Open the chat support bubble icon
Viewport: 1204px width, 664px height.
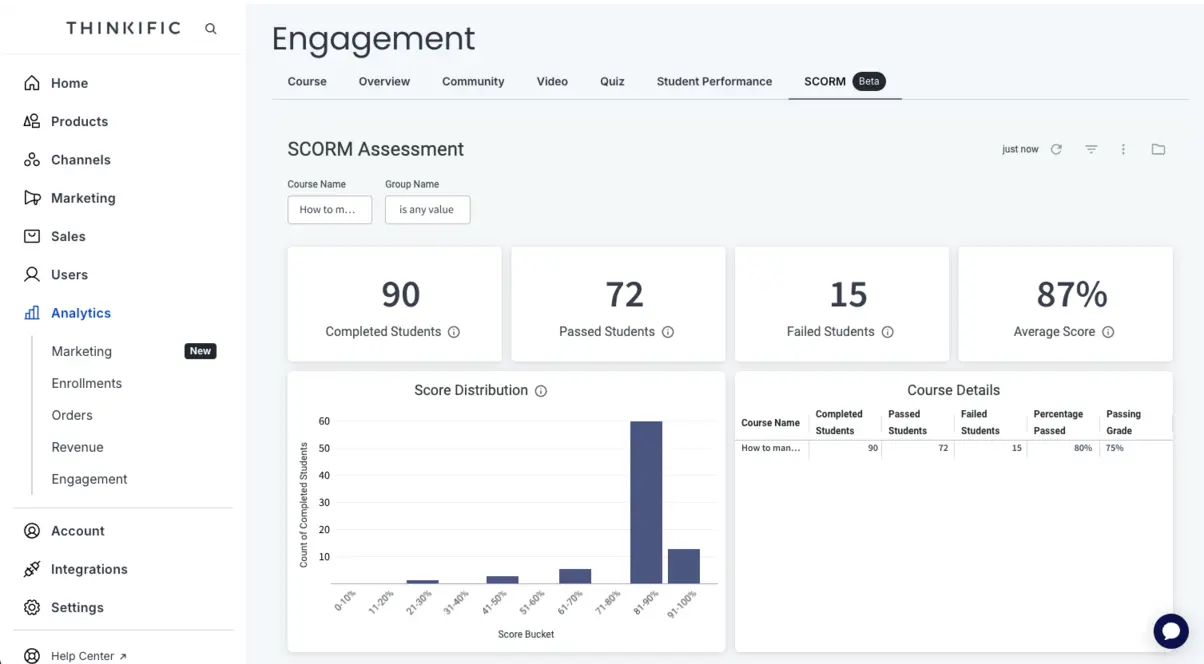coord(1170,631)
